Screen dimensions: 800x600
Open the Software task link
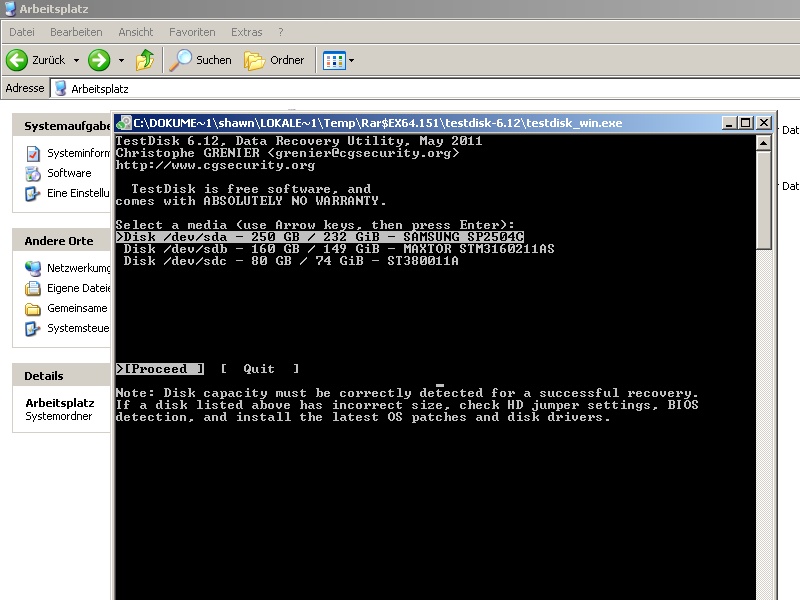(x=69, y=173)
